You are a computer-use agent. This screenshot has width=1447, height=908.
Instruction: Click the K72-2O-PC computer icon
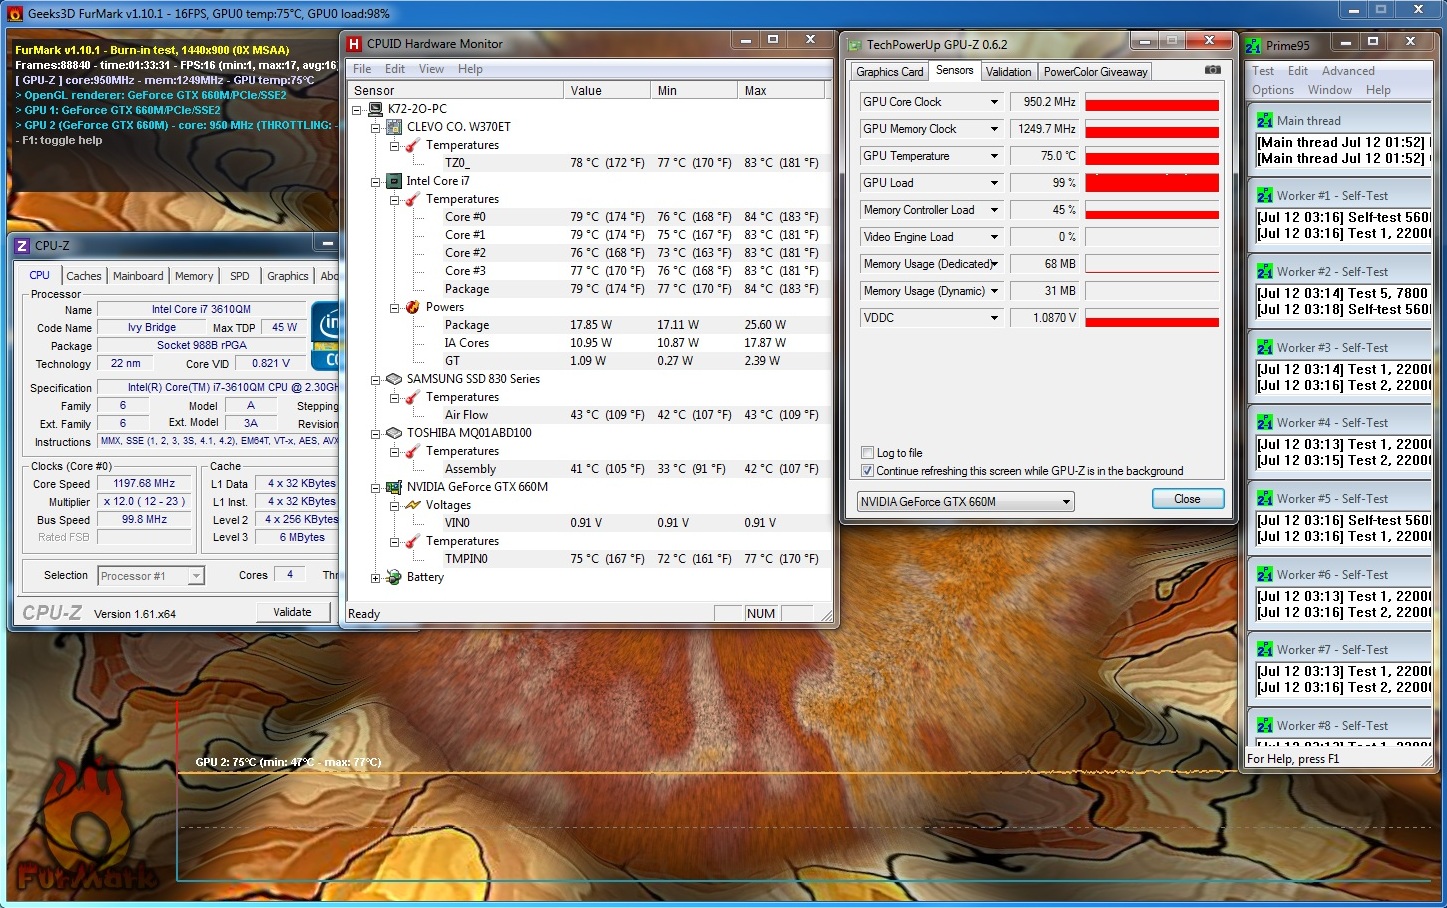[375, 109]
